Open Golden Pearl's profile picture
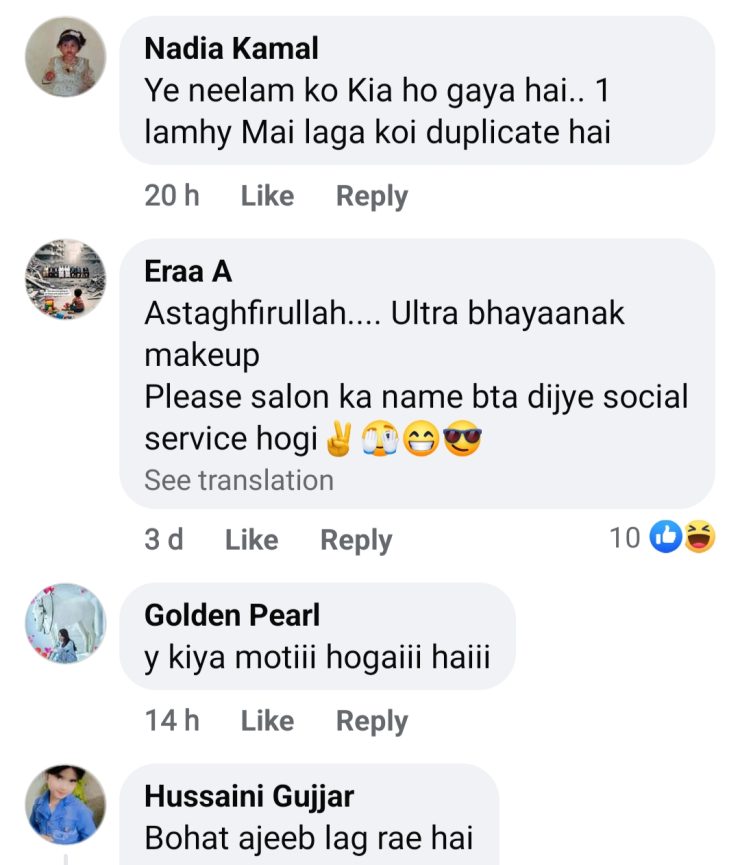740x865 pixels. (x=65, y=623)
